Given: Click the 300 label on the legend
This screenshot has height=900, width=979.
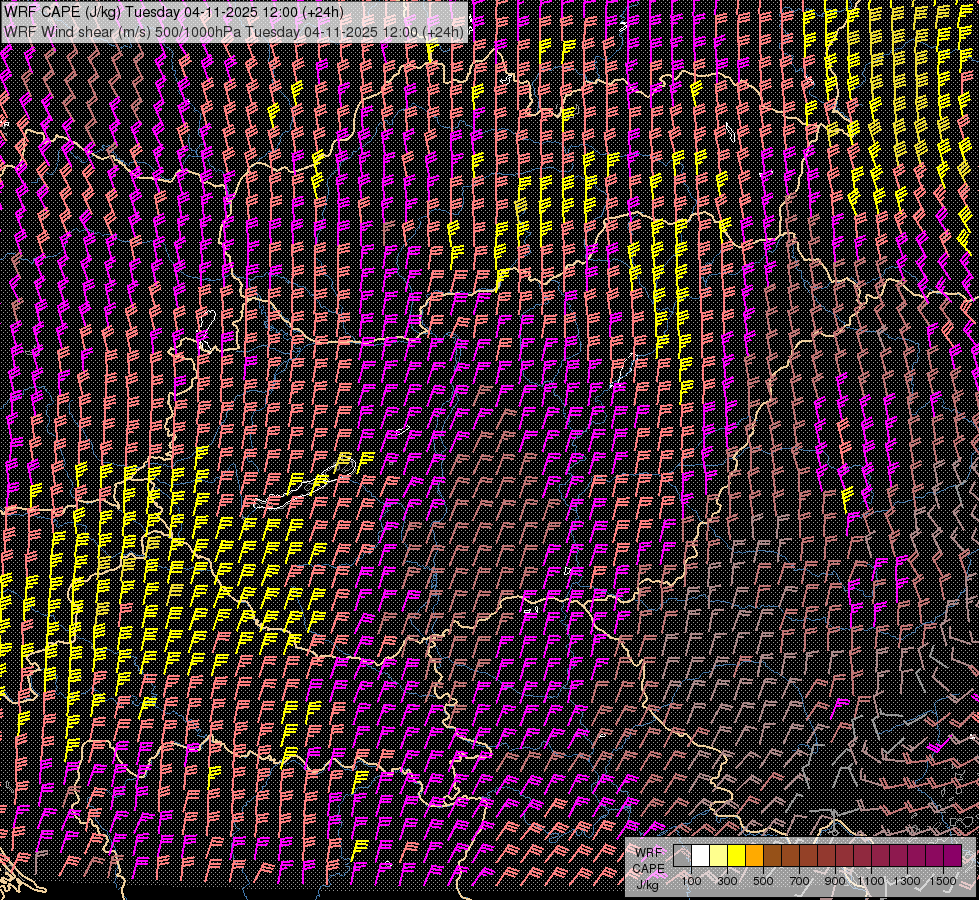Looking at the screenshot, I should pyautogui.click(x=727, y=881).
